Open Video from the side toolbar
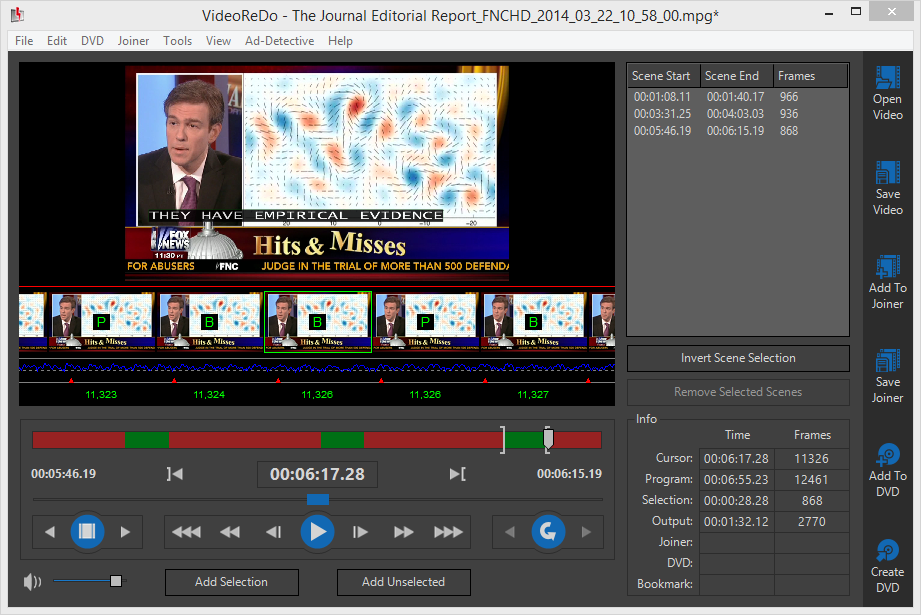Image resolution: width=921 pixels, height=615 pixels. 888,93
